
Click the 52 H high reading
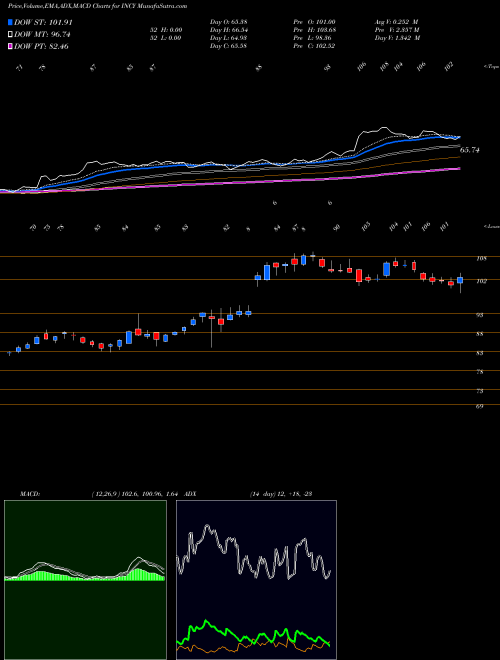(x=165, y=30)
